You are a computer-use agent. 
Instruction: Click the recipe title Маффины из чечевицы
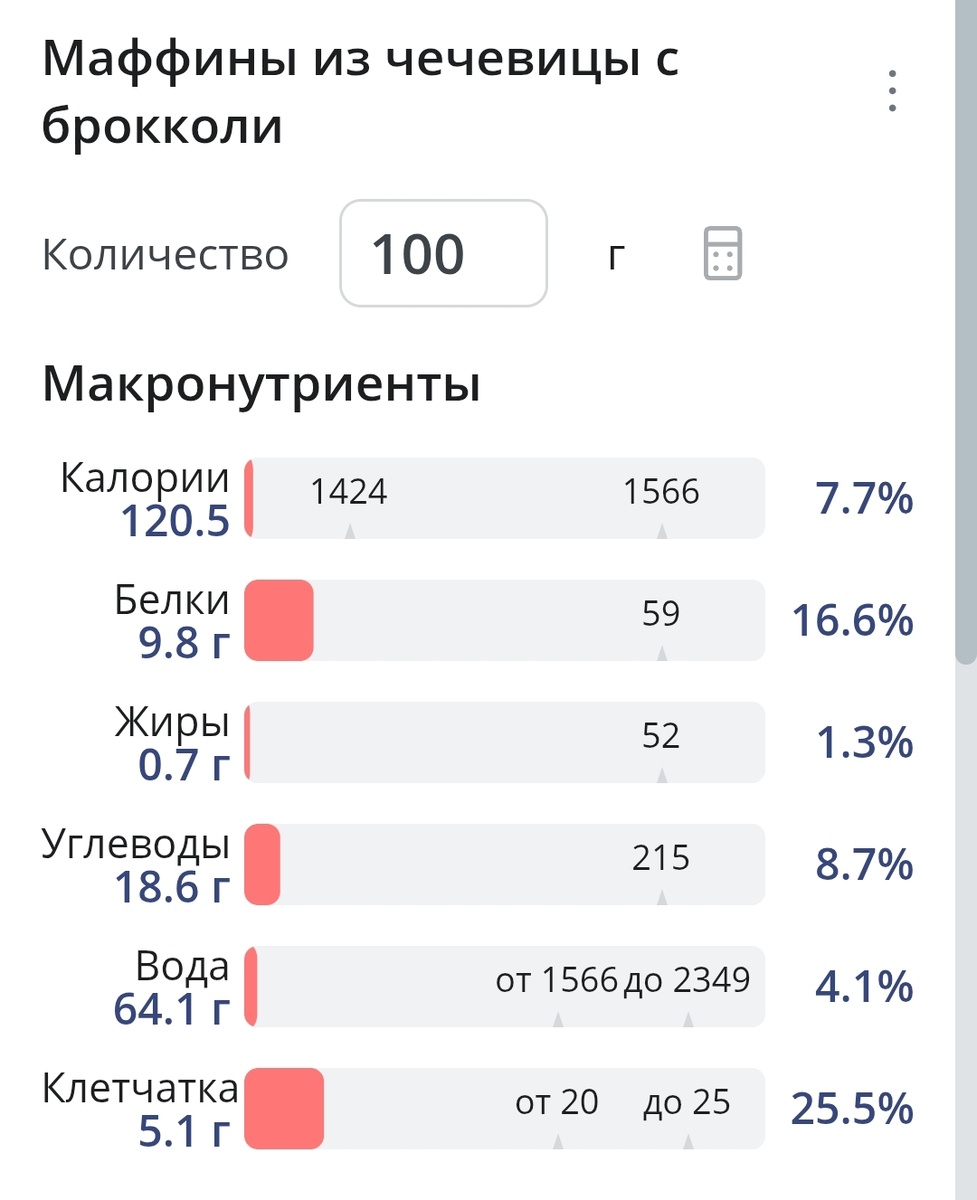pyautogui.click(x=360, y=58)
